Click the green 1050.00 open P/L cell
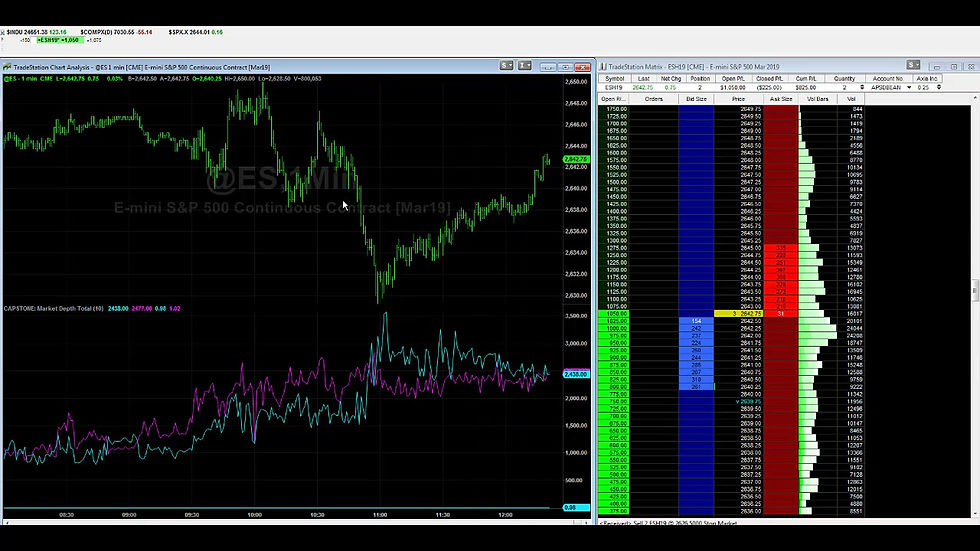Image resolution: width=980 pixels, height=551 pixels. click(613, 314)
